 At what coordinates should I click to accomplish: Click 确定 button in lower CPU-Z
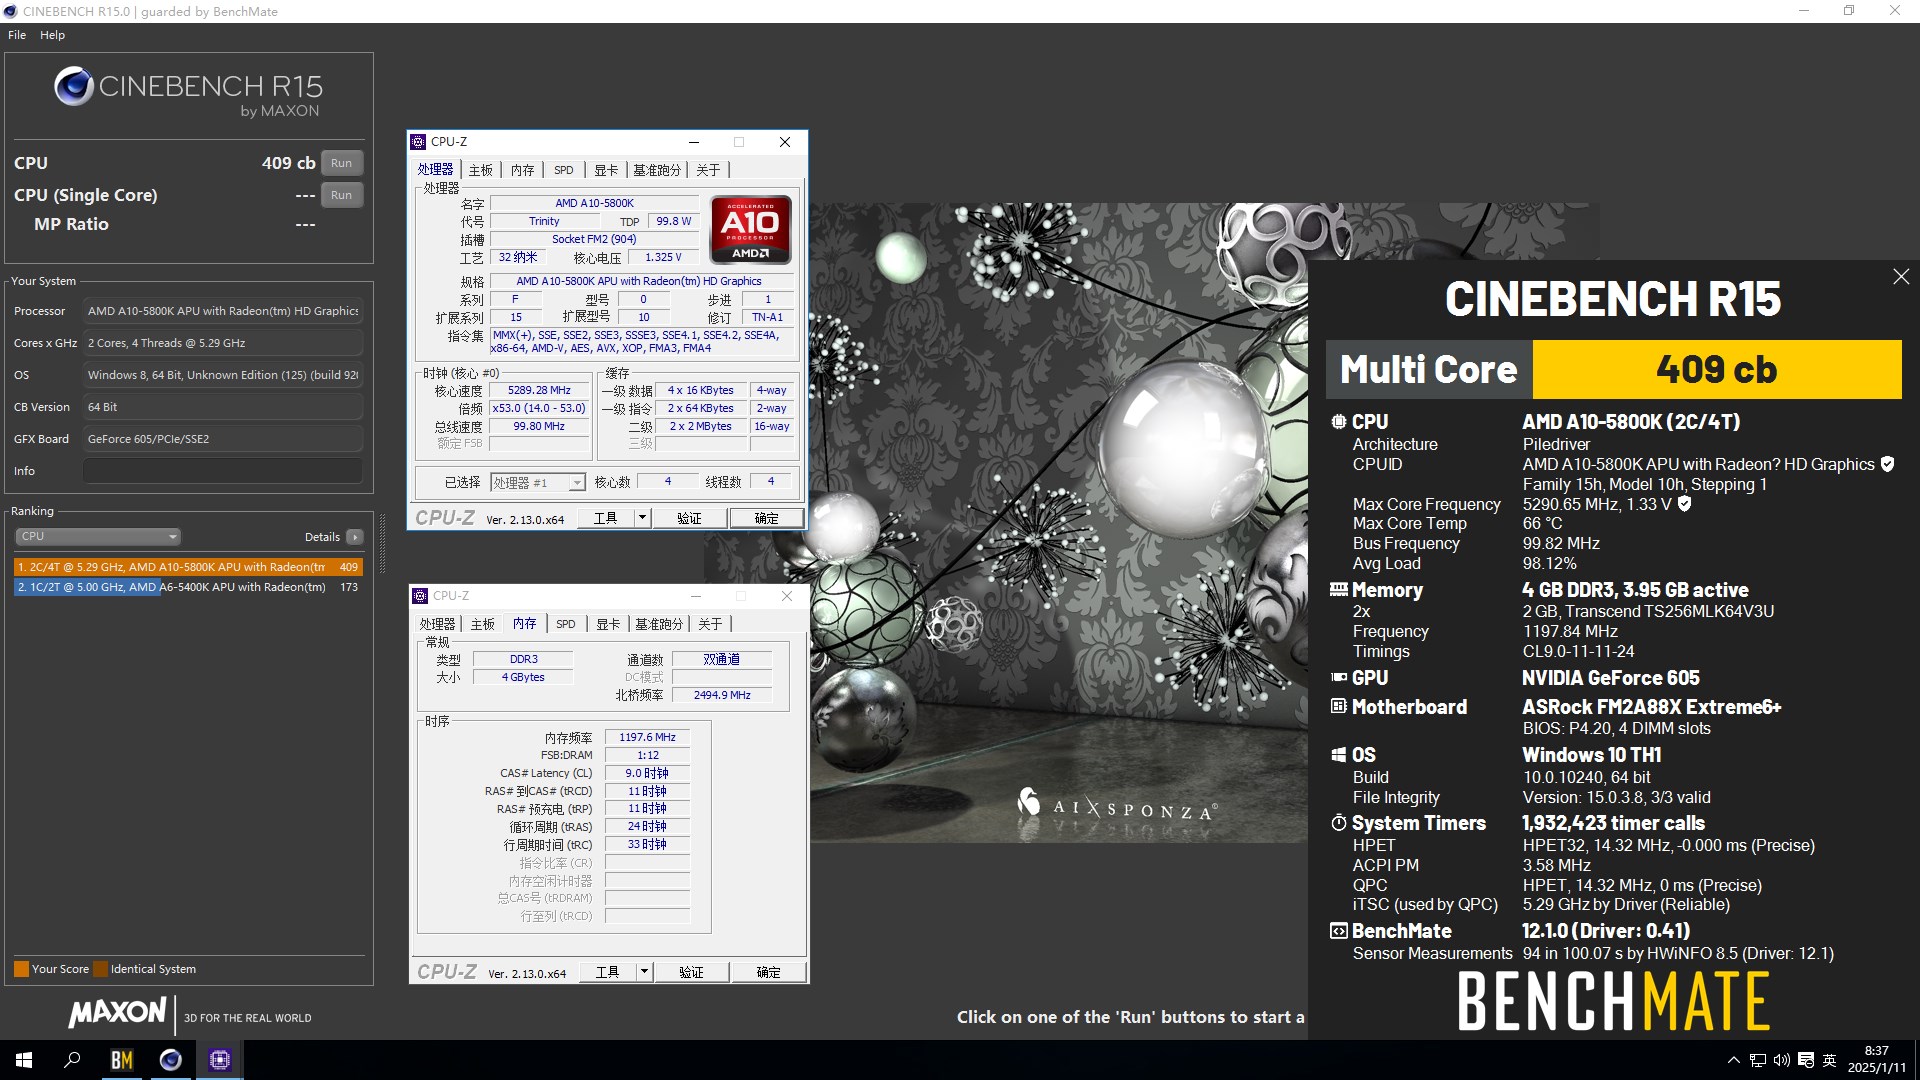(768, 972)
